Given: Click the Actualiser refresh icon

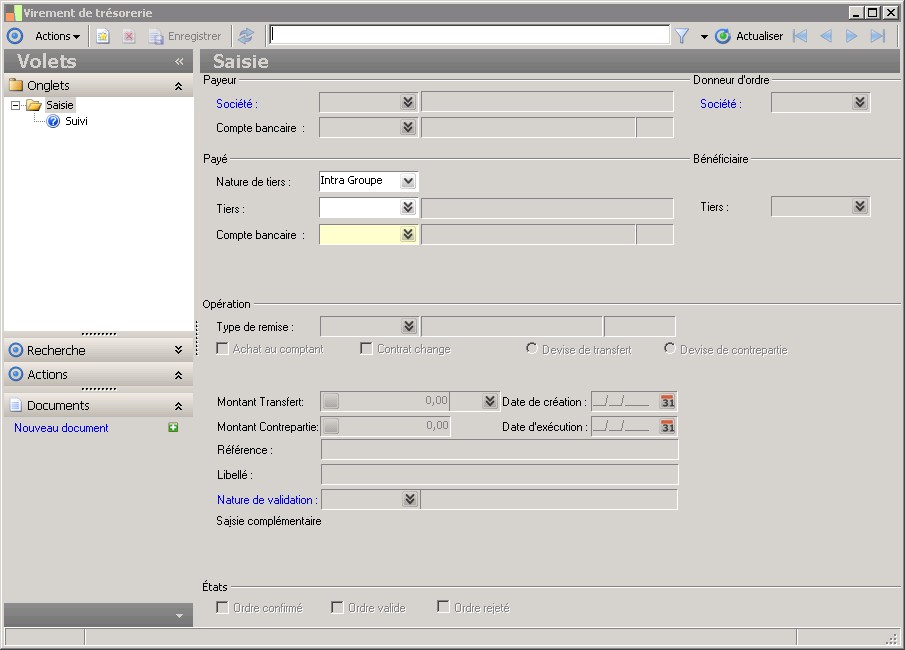Looking at the screenshot, I should pos(723,36).
